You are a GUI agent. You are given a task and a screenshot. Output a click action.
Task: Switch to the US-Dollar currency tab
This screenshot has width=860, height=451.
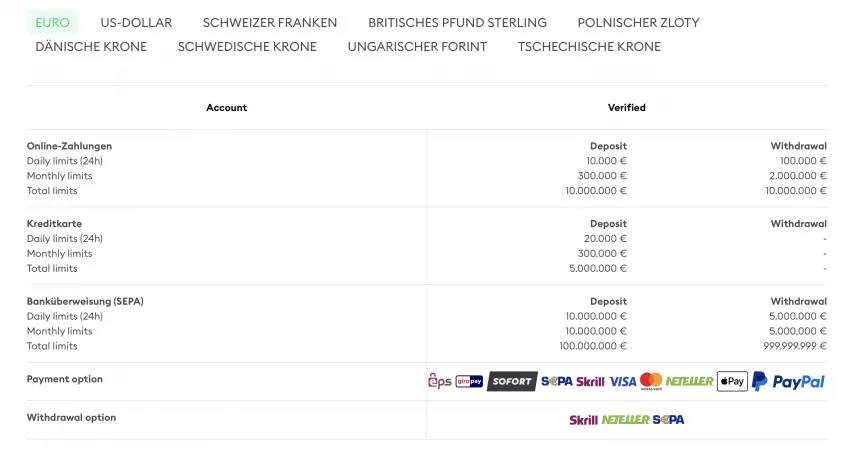tap(136, 22)
